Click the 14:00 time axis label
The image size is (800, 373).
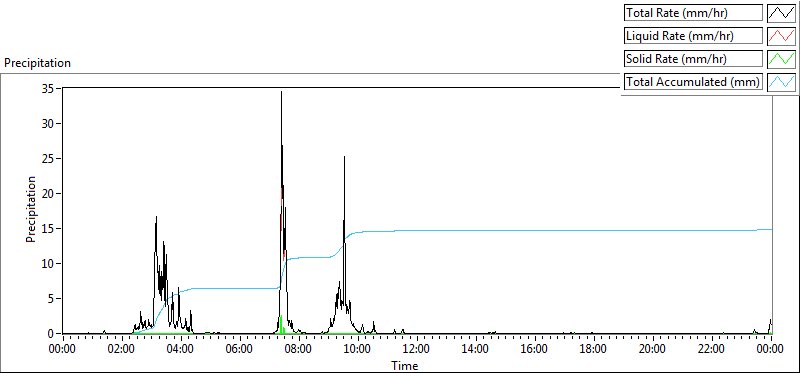click(x=475, y=350)
